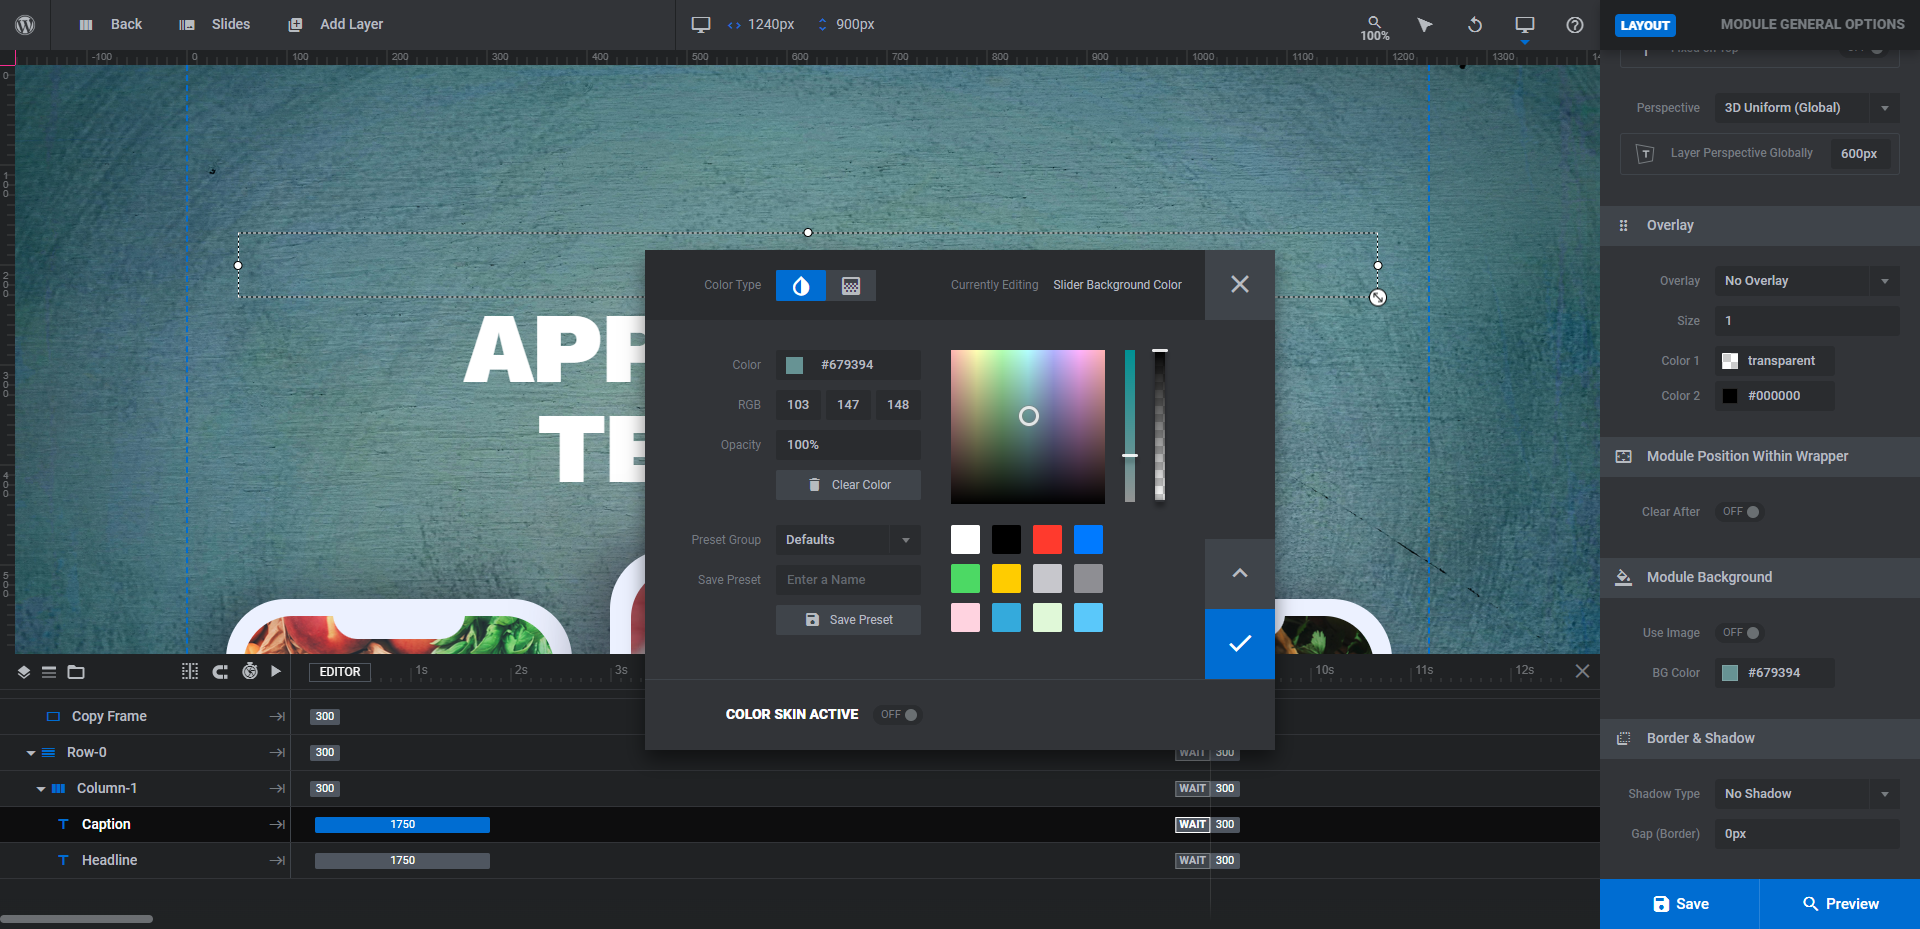Click the Save Preset name field

pyautogui.click(x=848, y=580)
